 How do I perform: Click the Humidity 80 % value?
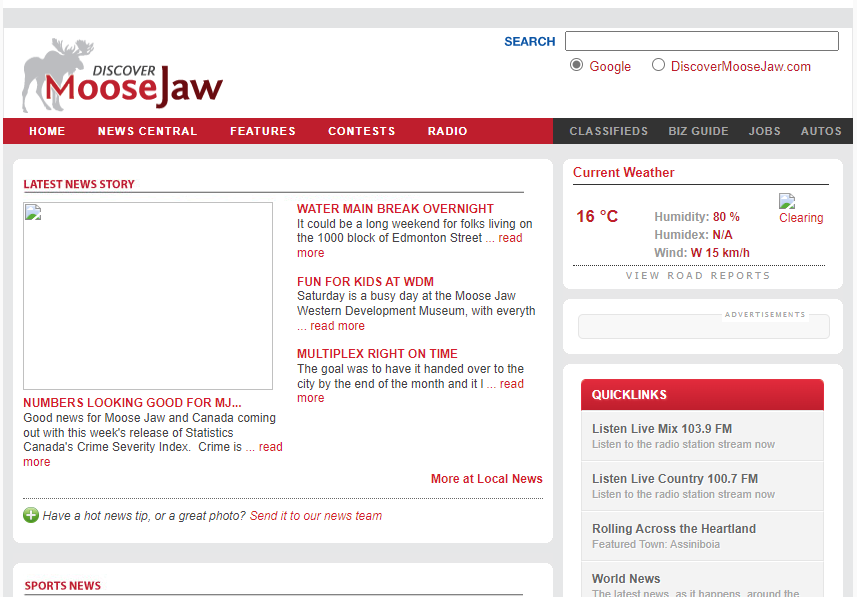pos(726,217)
